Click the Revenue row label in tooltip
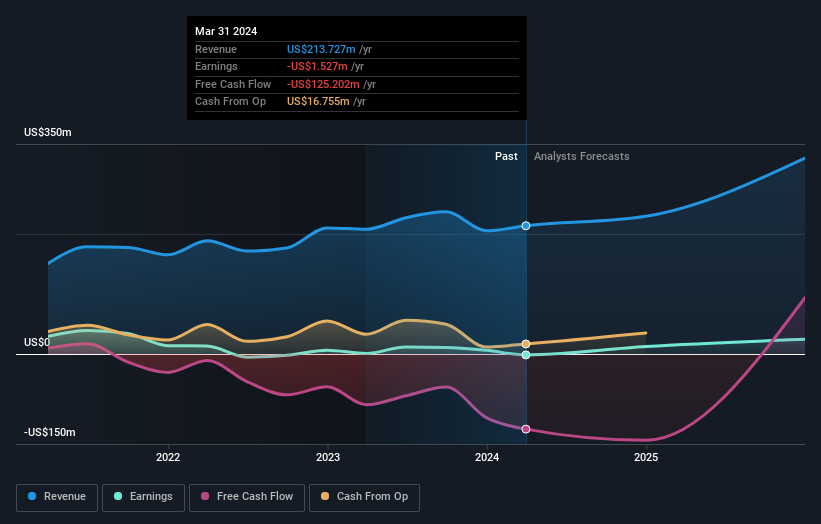The image size is (821, 524). [216, 49]
